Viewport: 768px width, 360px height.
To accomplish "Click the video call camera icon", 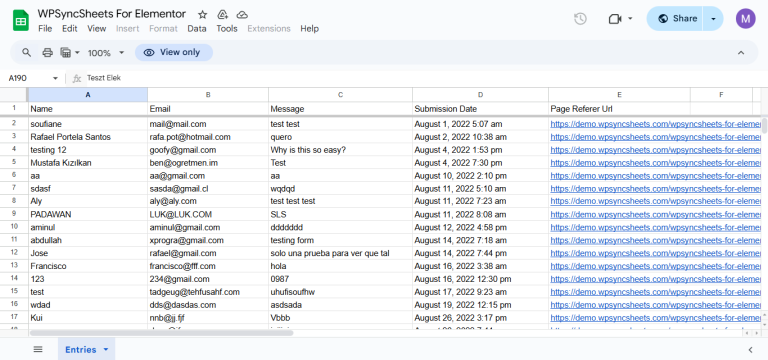I will coord(615,19).
